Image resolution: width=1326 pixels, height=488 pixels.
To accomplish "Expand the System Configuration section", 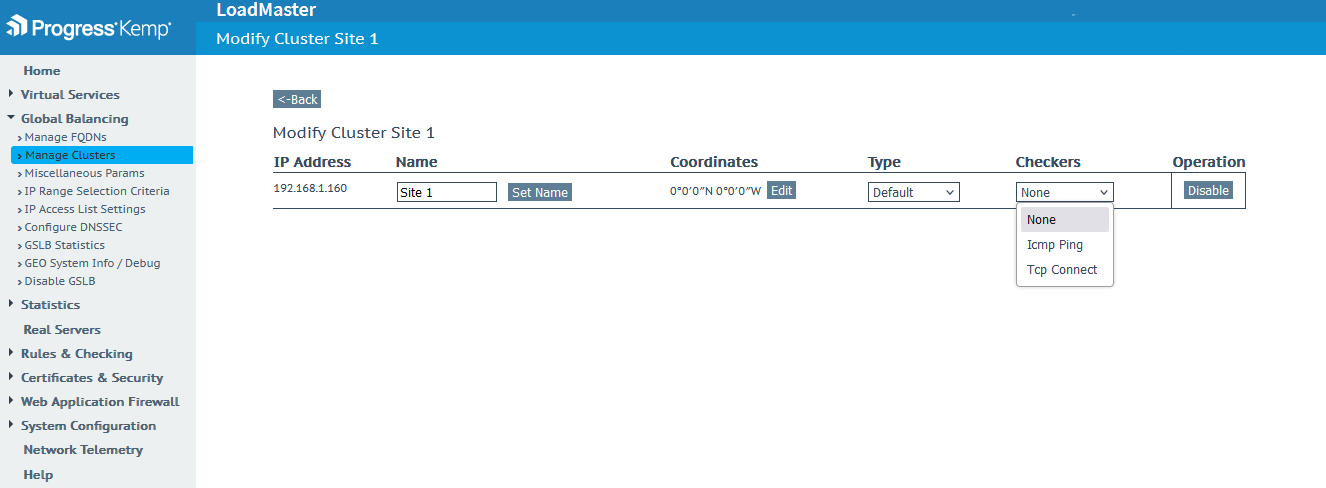I will pos(88,426).
